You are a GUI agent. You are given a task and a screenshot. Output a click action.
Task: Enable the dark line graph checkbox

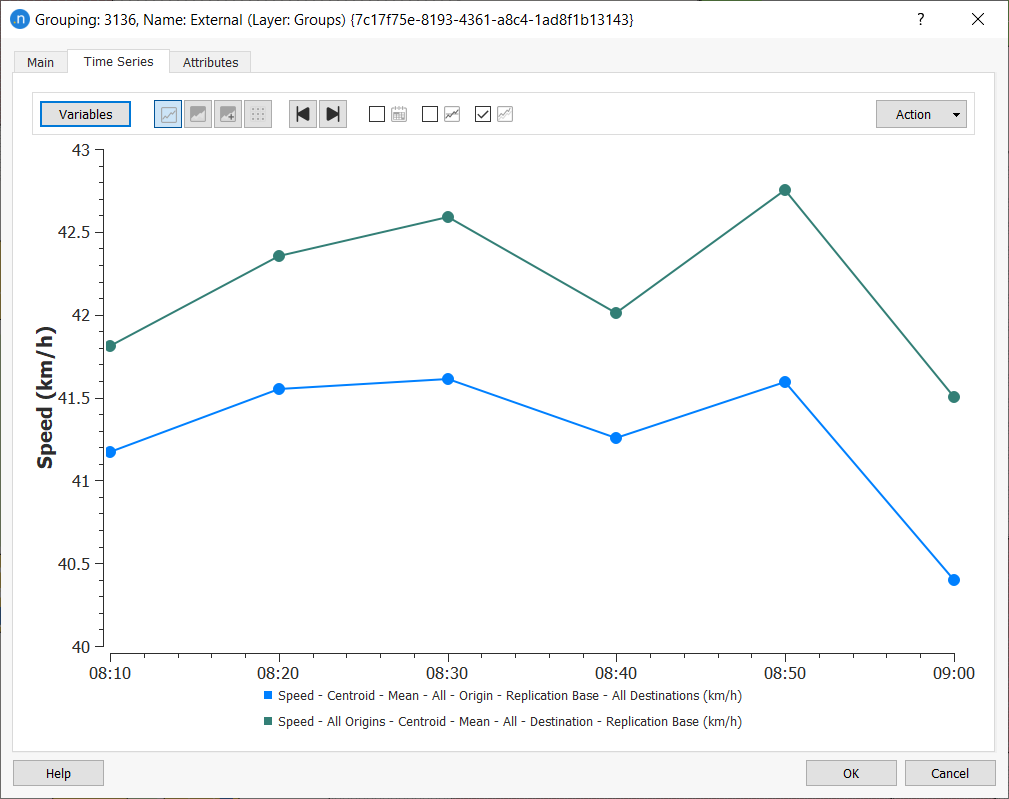pyautogui.click(x=430, y=114)
